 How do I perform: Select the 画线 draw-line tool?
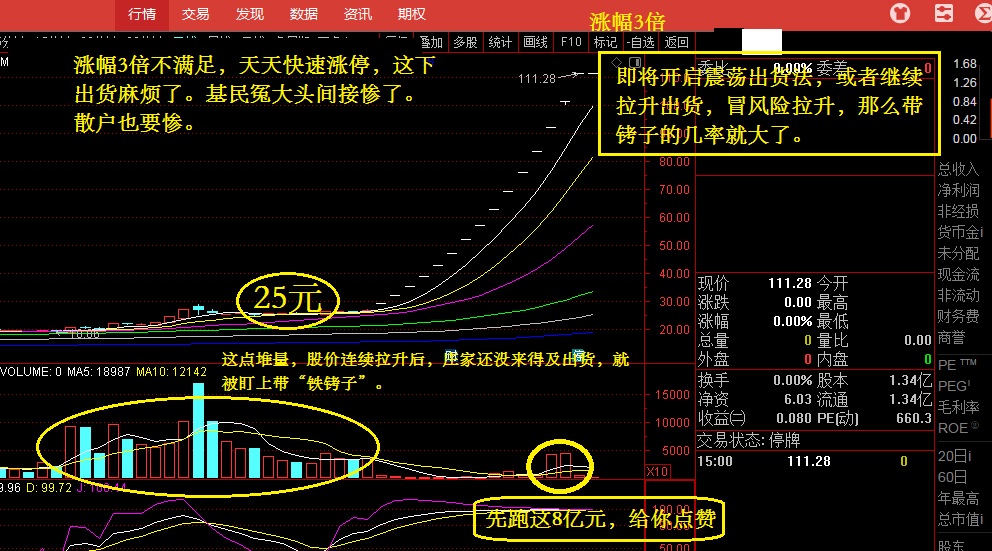point(535,42)
